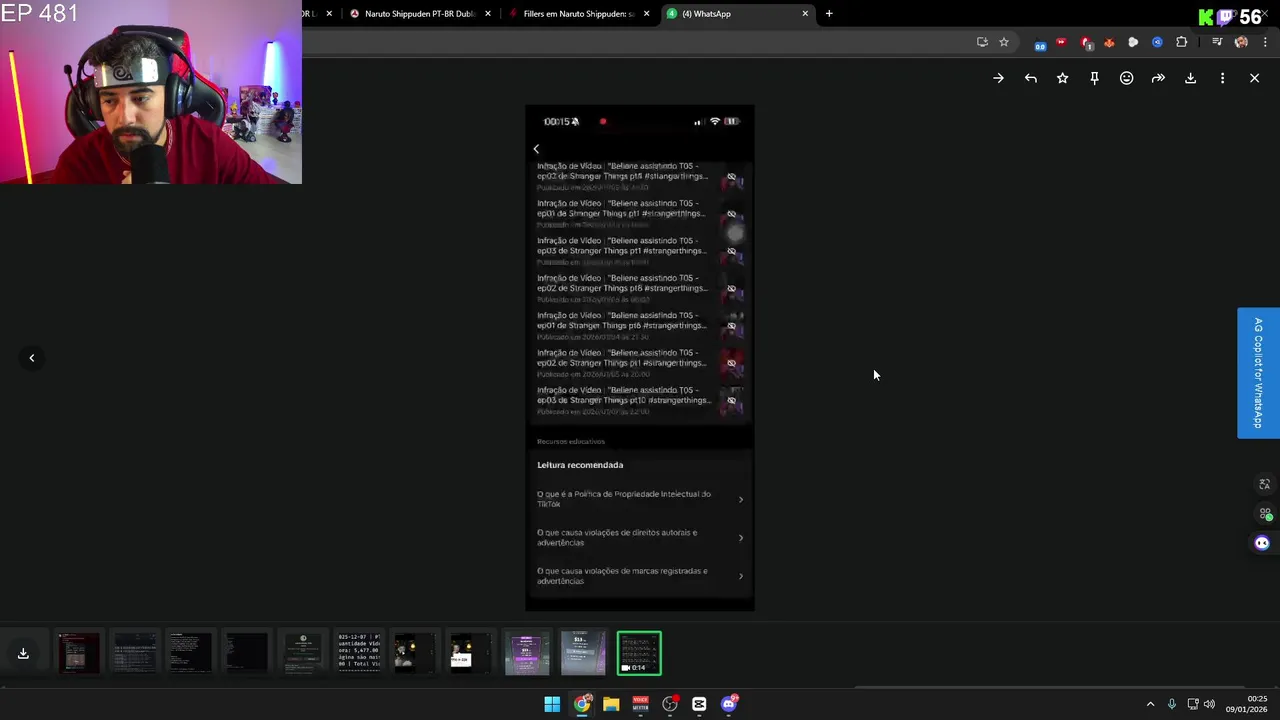
Task: Bookmark this page with star icon
Action: 1004,42
